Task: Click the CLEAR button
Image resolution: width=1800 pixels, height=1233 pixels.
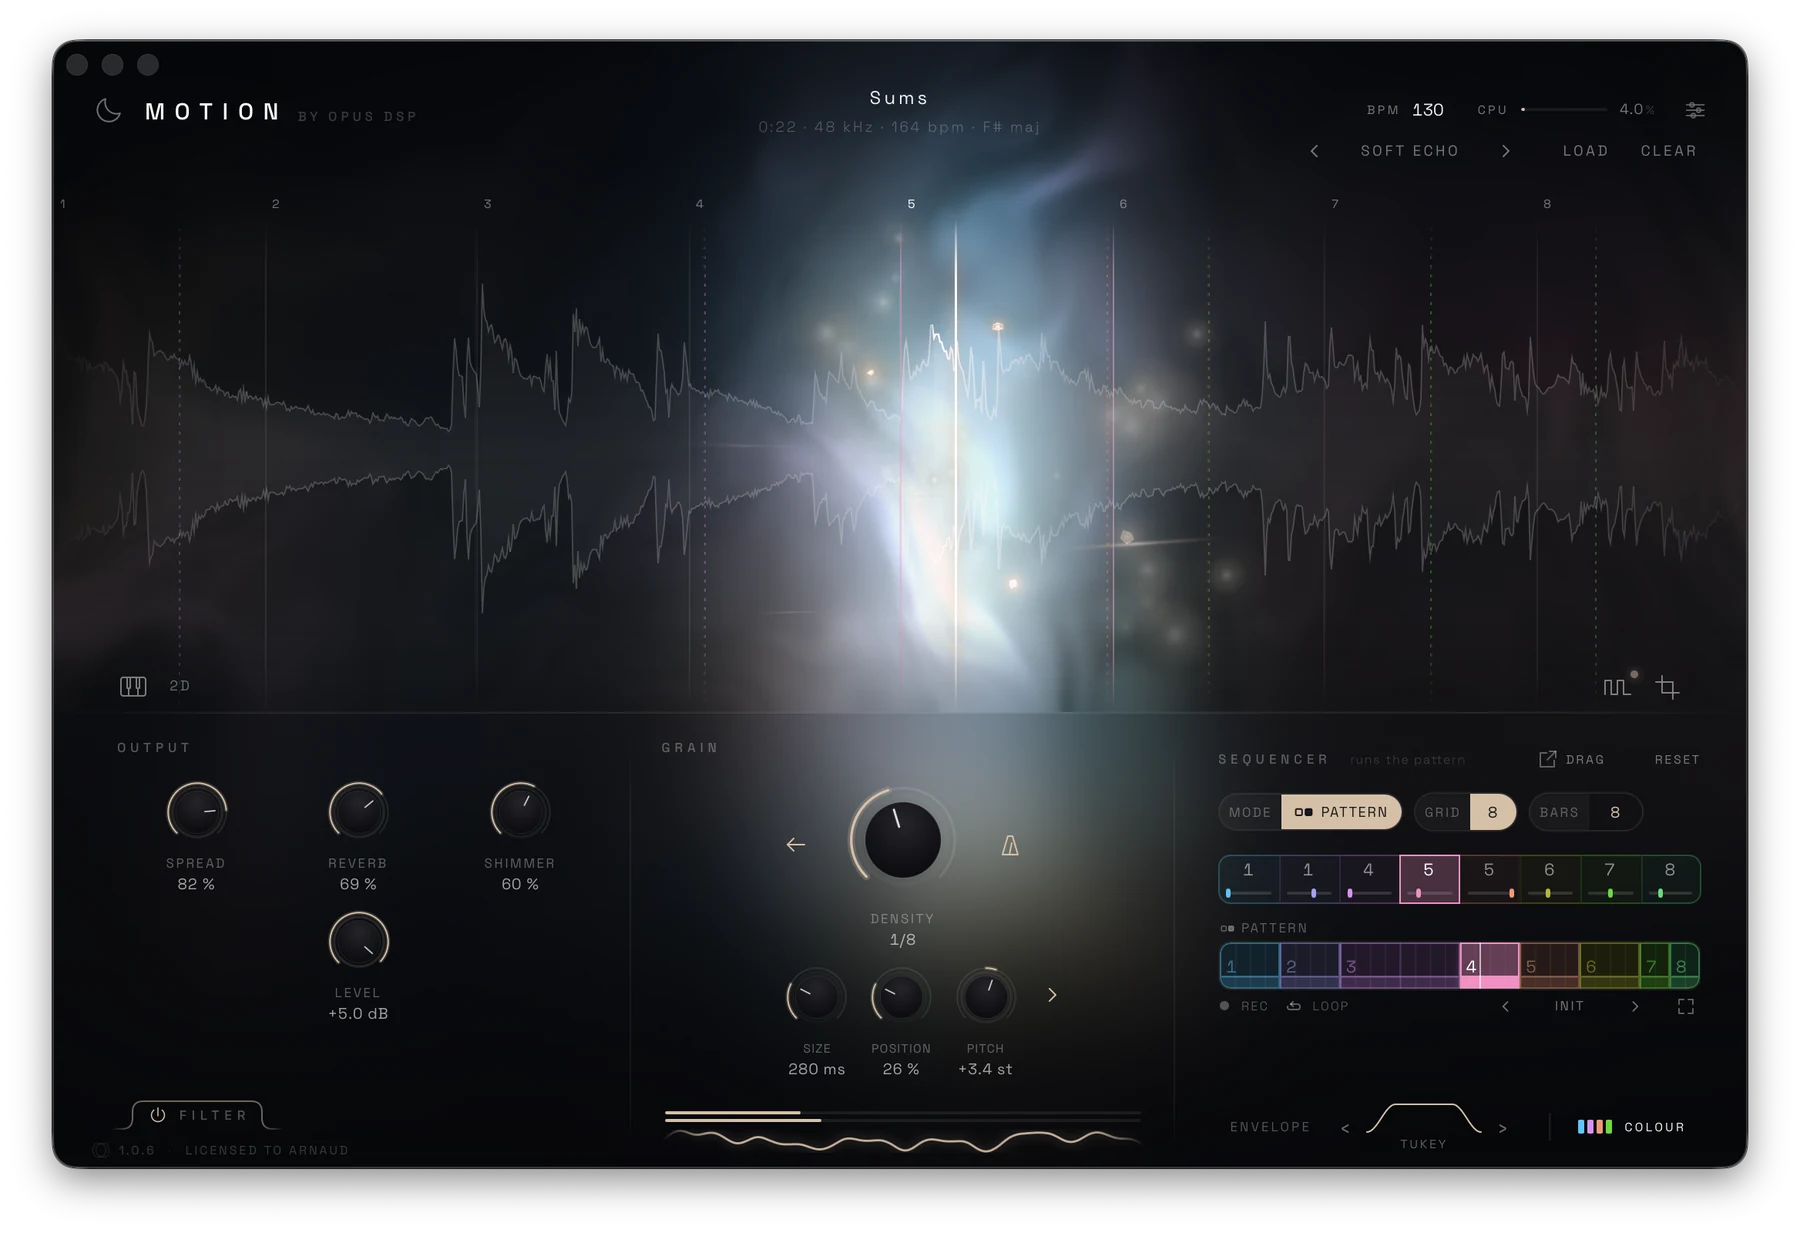Action: coord(1668,151)
